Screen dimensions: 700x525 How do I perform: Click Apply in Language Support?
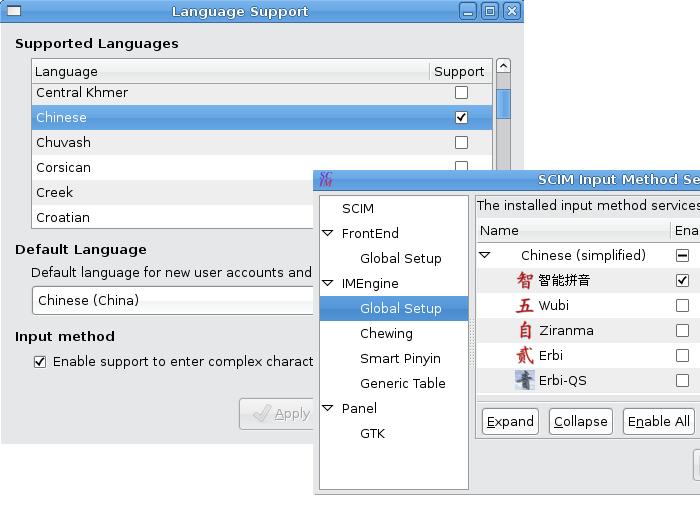click(x=278, y=414)
